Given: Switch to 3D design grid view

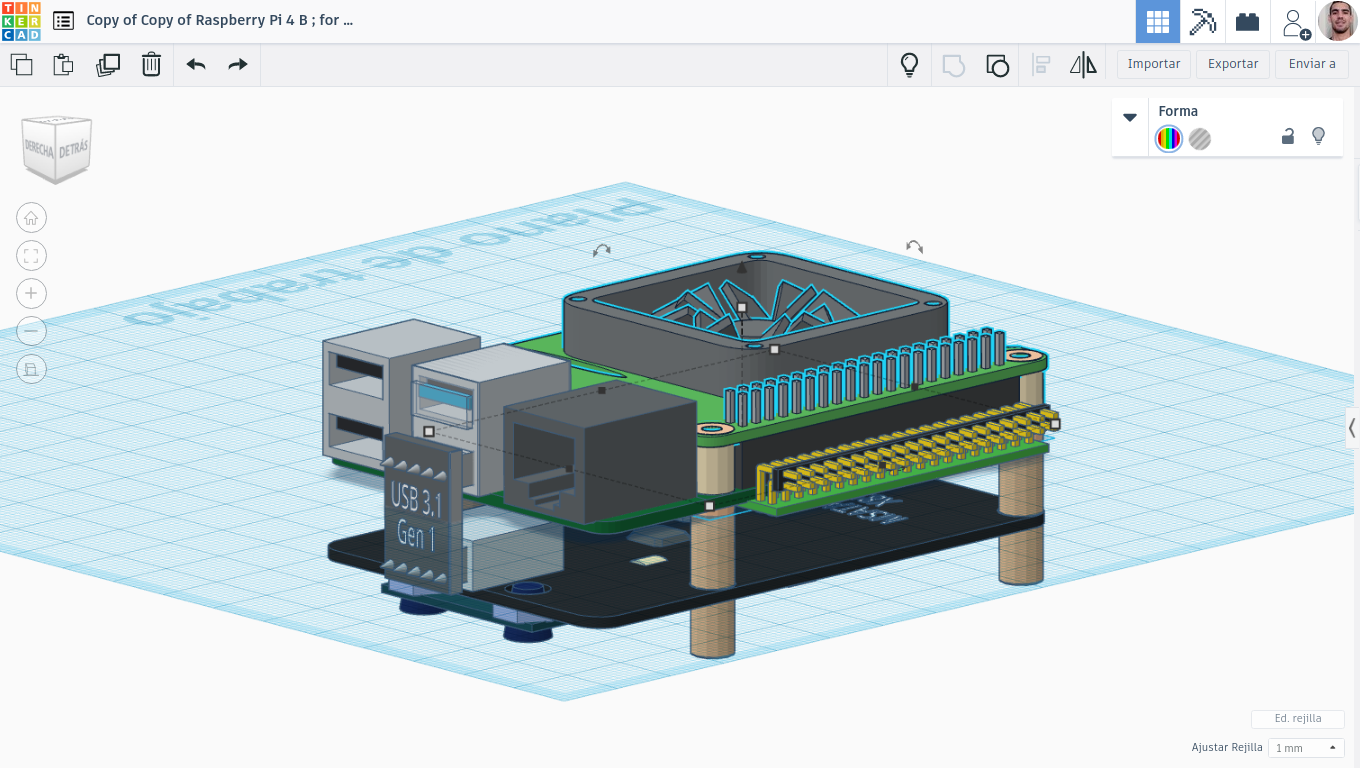Looking at the screenshot, I should coord(1158,22).
